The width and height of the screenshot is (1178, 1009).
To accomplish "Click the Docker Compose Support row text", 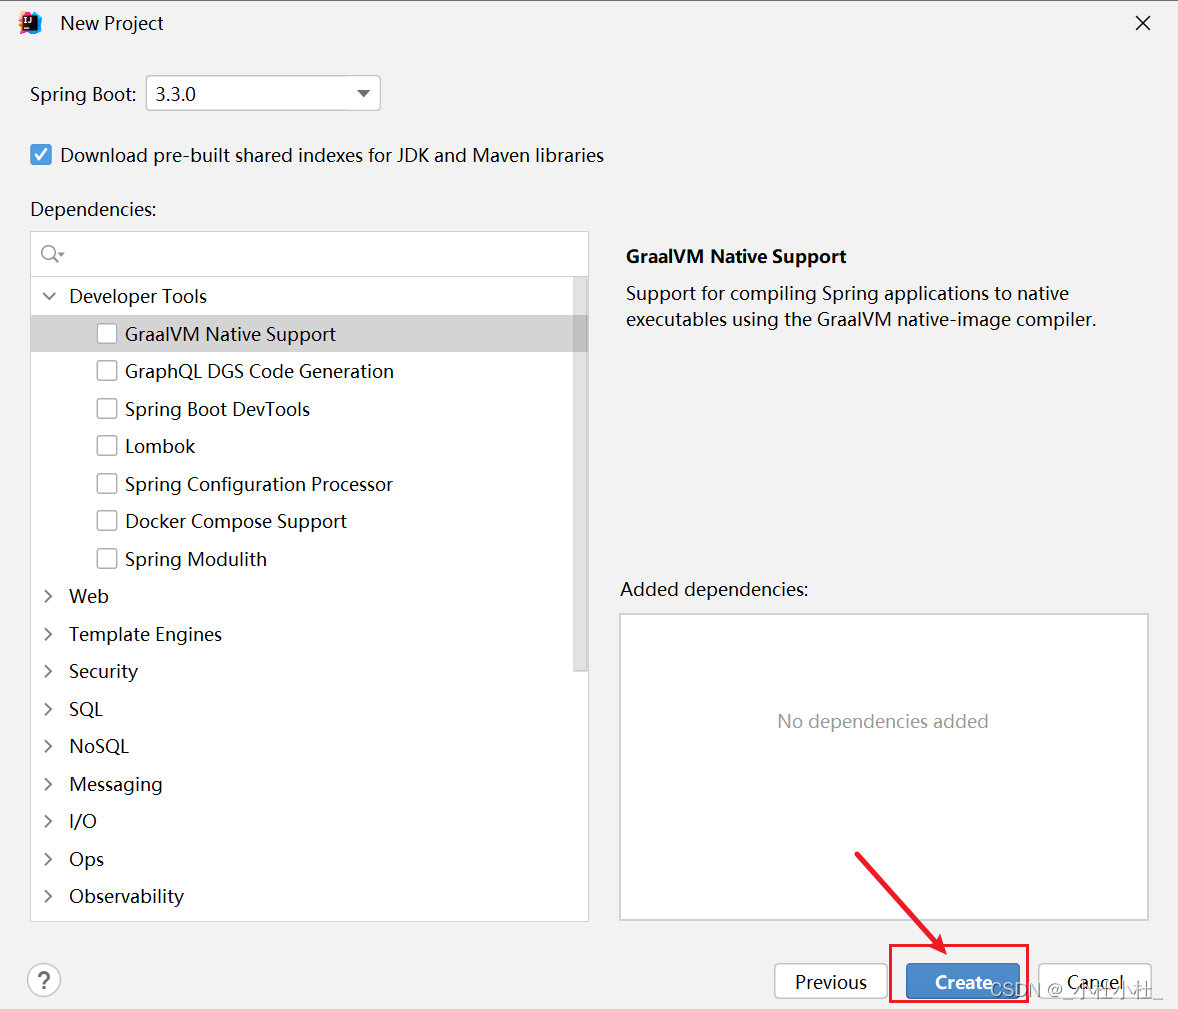I will pyautogui.click(x=236, y=521).
